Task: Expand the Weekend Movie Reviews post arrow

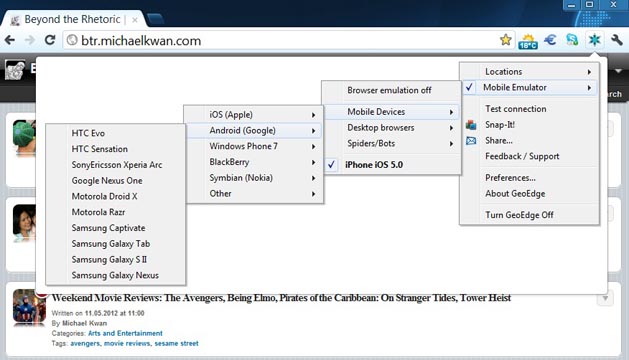Action: 605,298
